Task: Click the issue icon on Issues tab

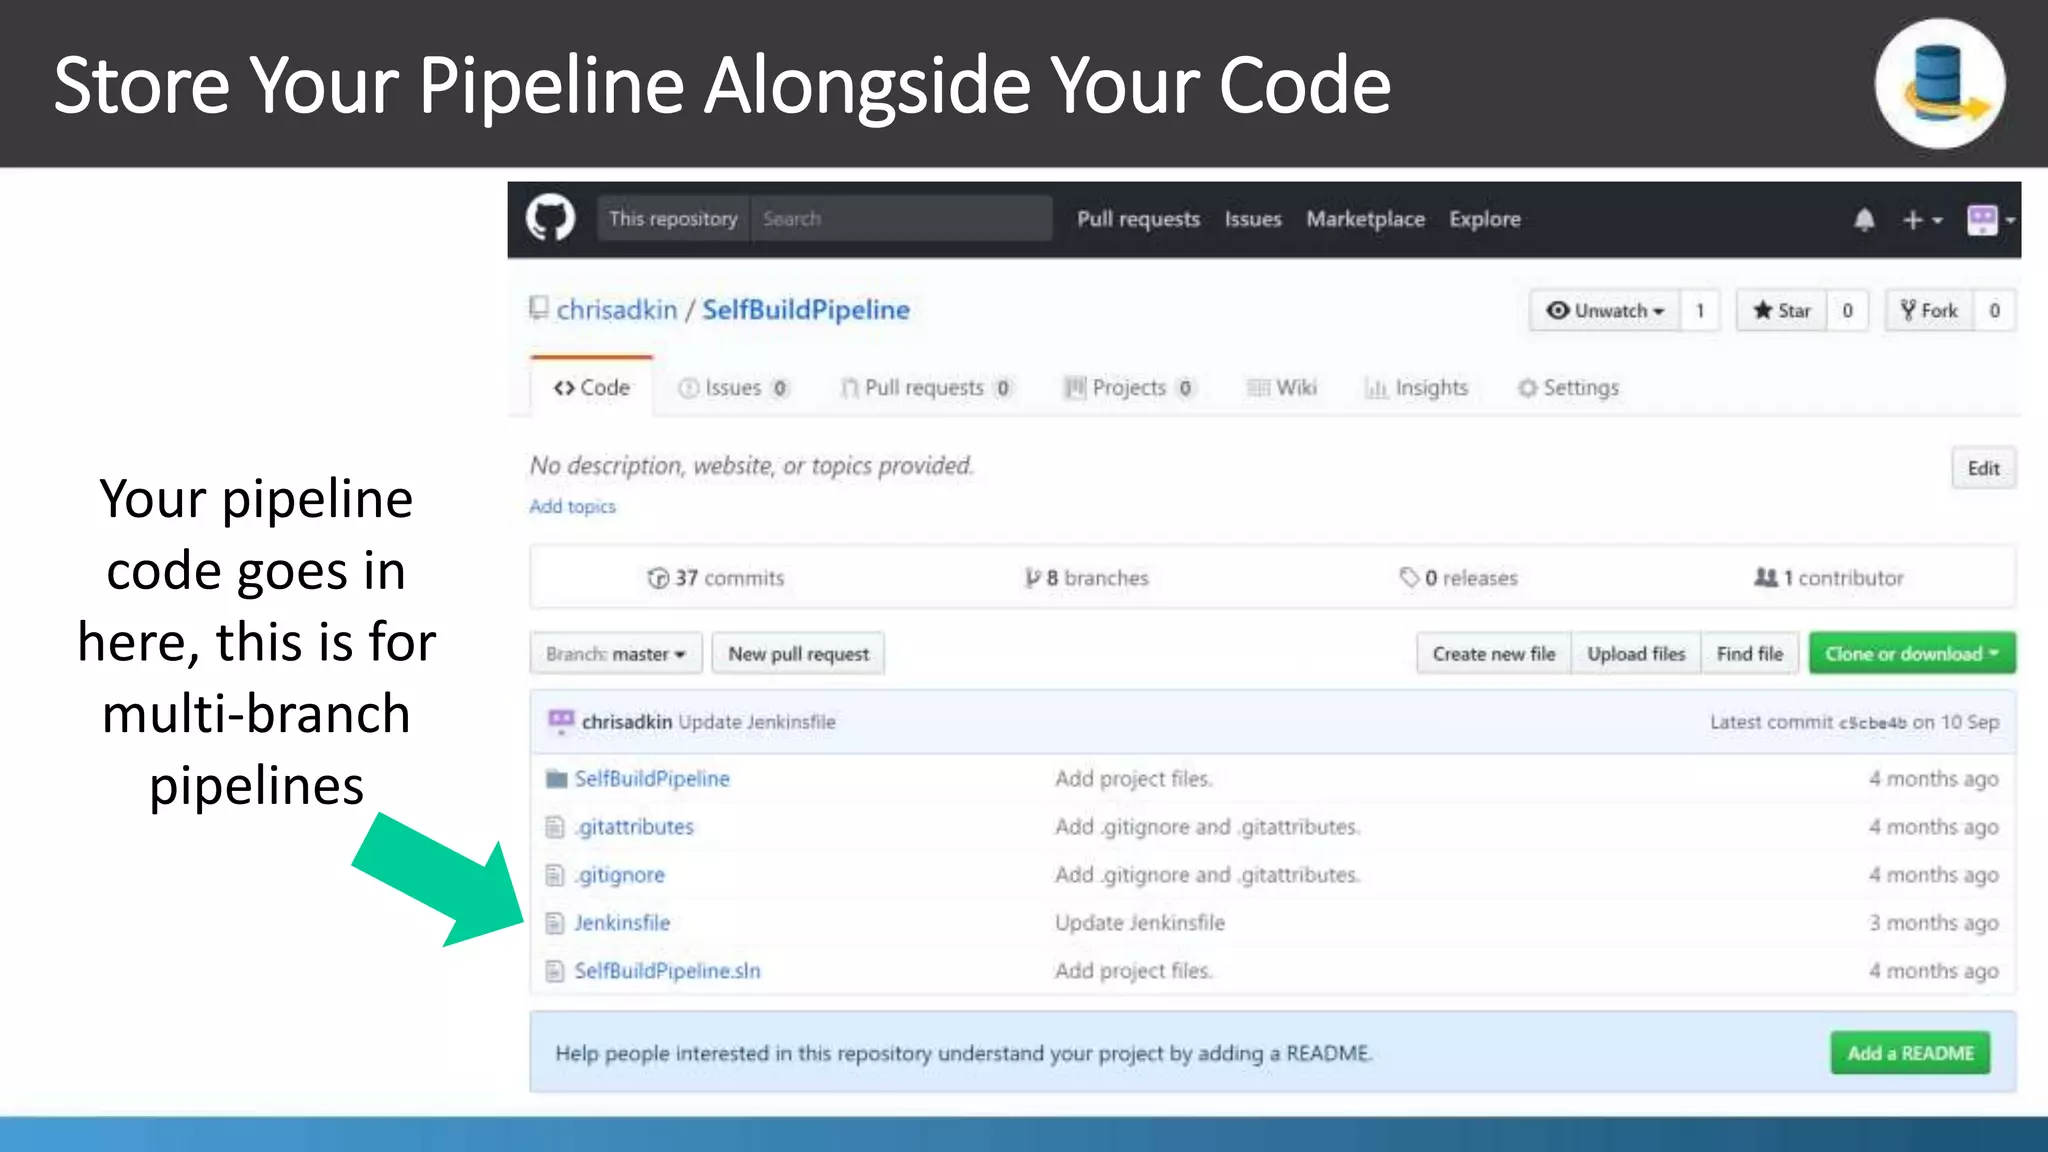Action: [688, 388]
